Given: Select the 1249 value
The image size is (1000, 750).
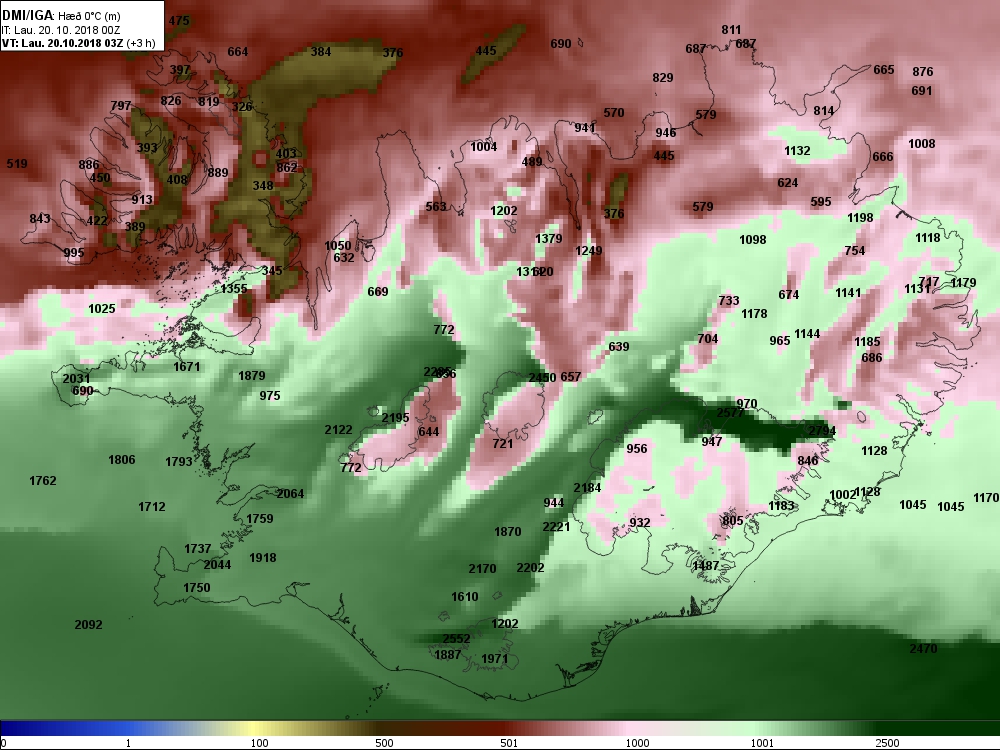Looking at the screenshot, I should tap(589, 251).
